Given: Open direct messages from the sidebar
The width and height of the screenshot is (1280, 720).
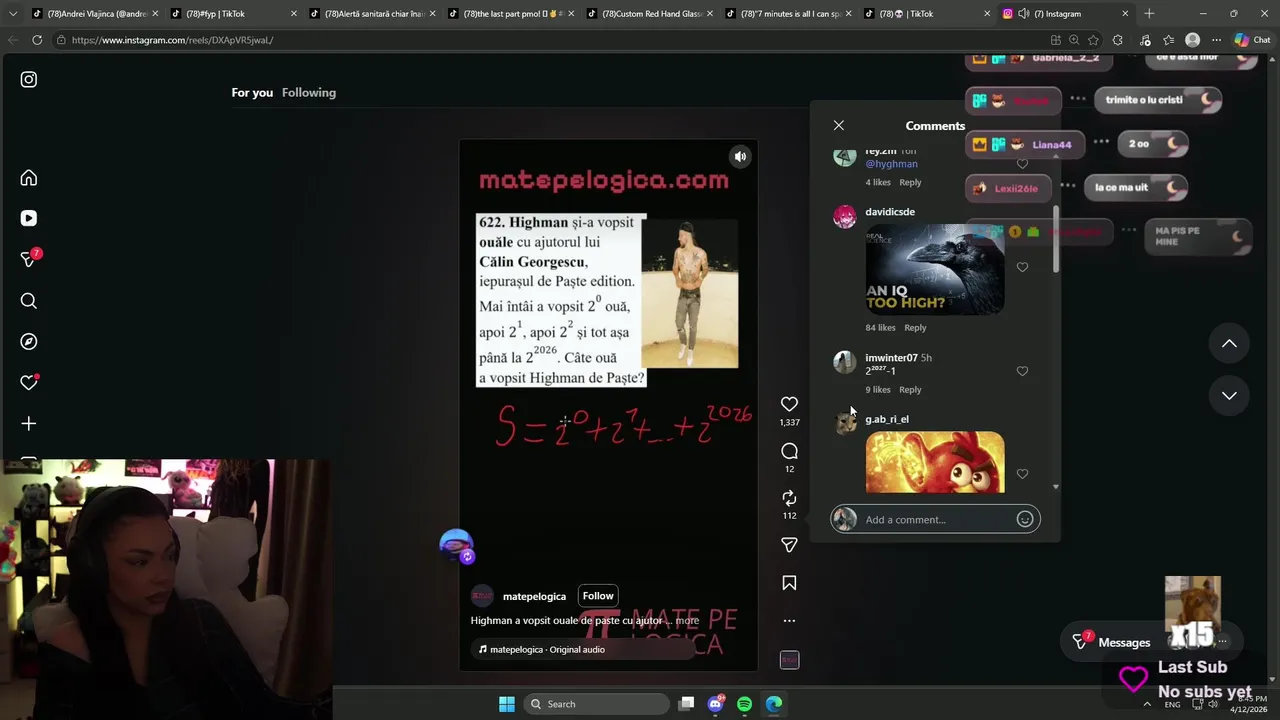Looking at the screenshot, I should (x=29, y=259).
